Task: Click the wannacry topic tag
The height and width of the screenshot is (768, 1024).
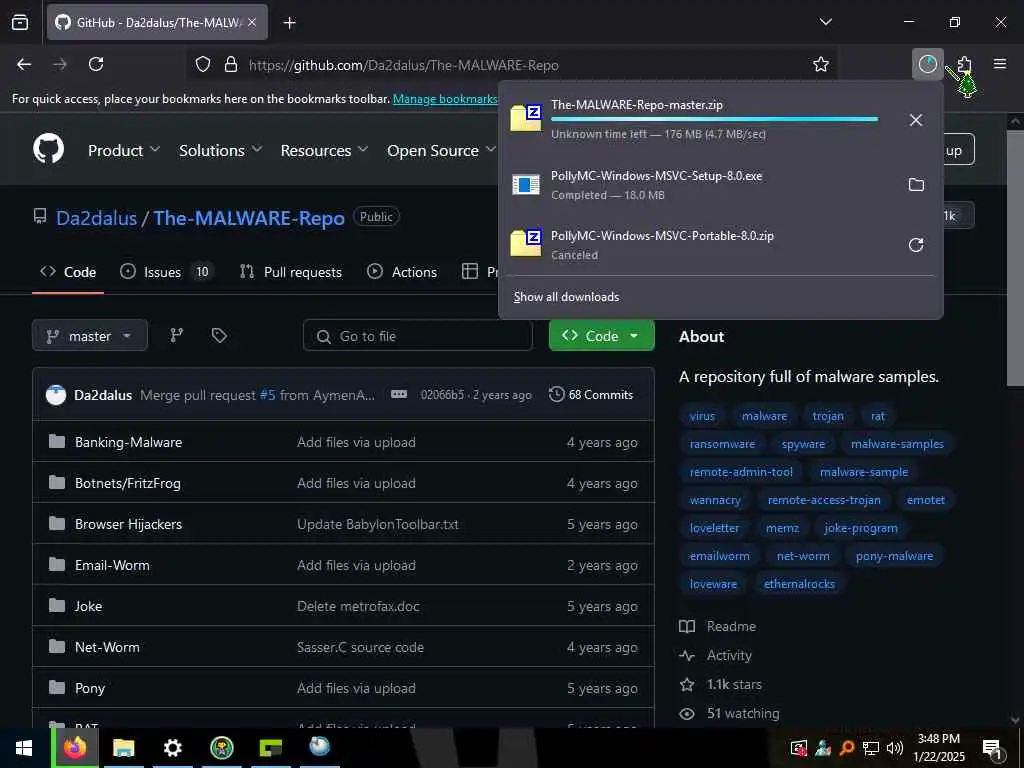Action: [715, 500]
